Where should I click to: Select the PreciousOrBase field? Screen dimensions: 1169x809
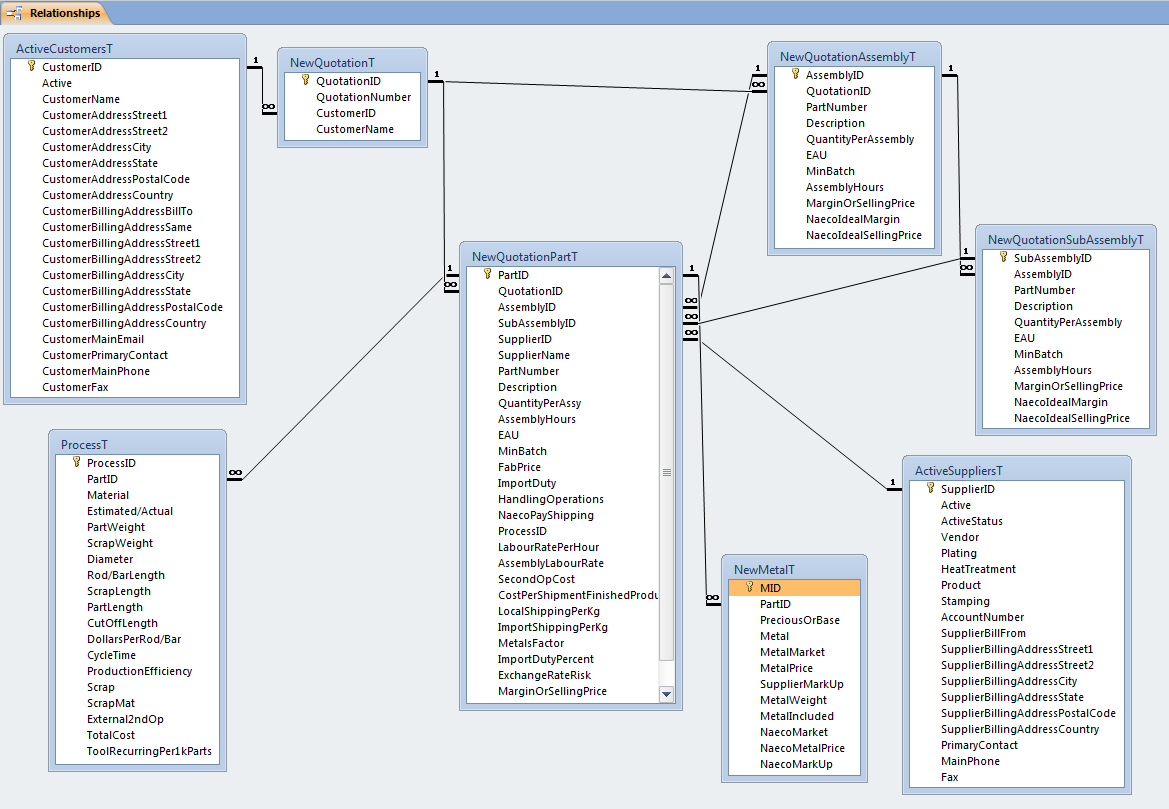tap(794, 620)
